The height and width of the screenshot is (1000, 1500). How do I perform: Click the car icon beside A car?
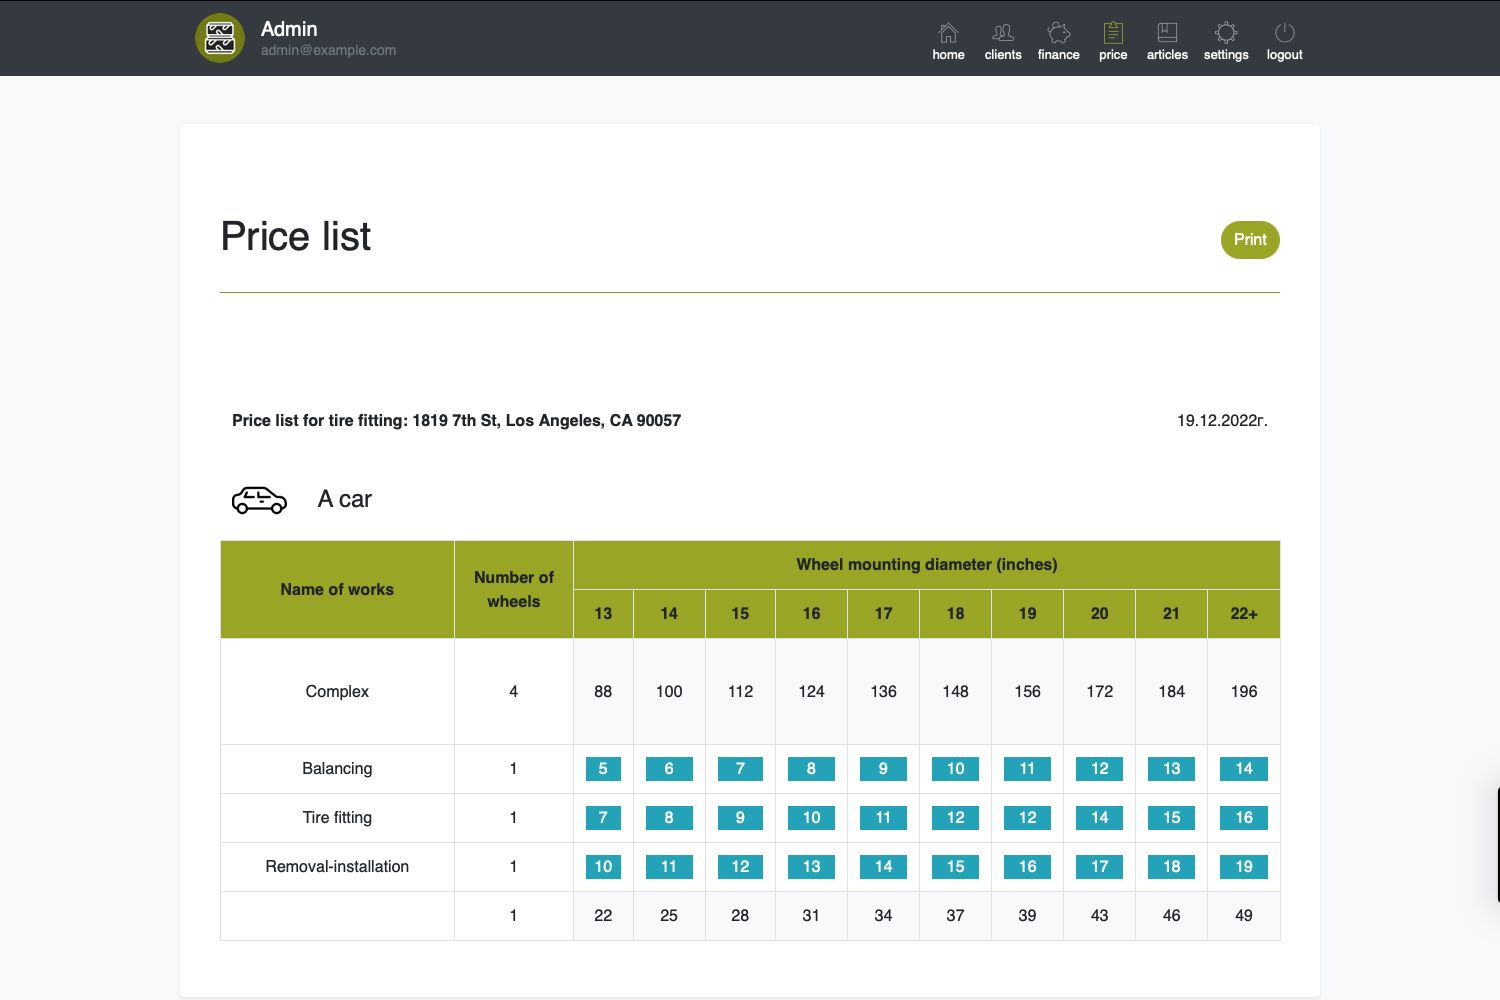(x=259, y=500)
